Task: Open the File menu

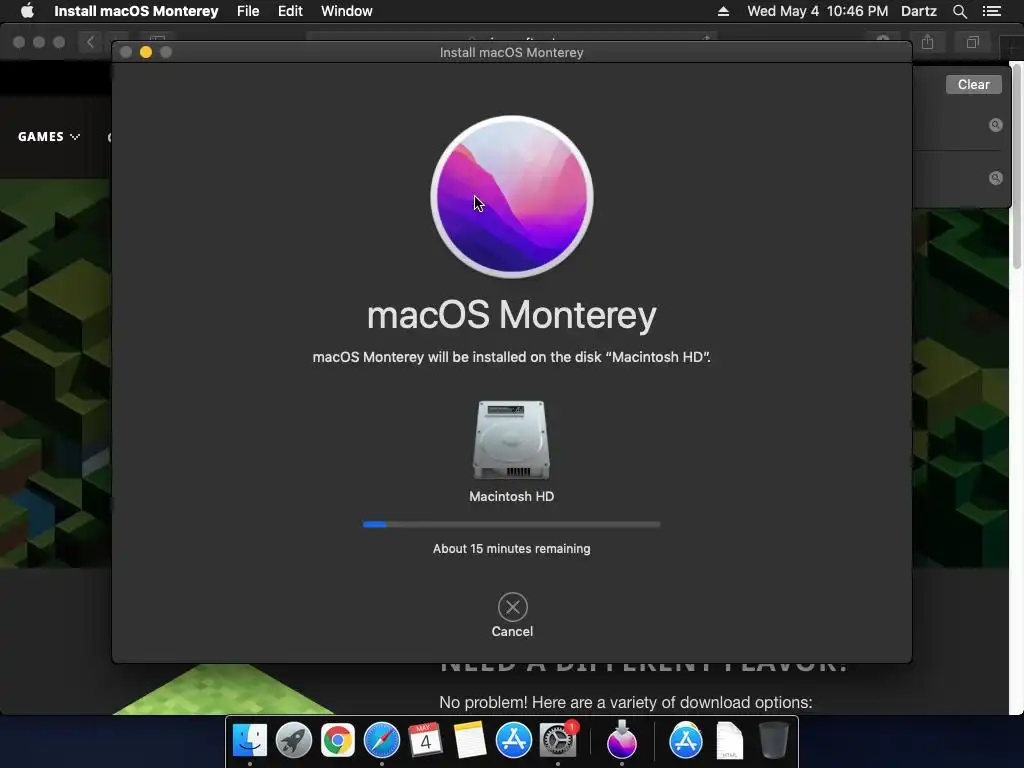Action: tap(248, 11)
